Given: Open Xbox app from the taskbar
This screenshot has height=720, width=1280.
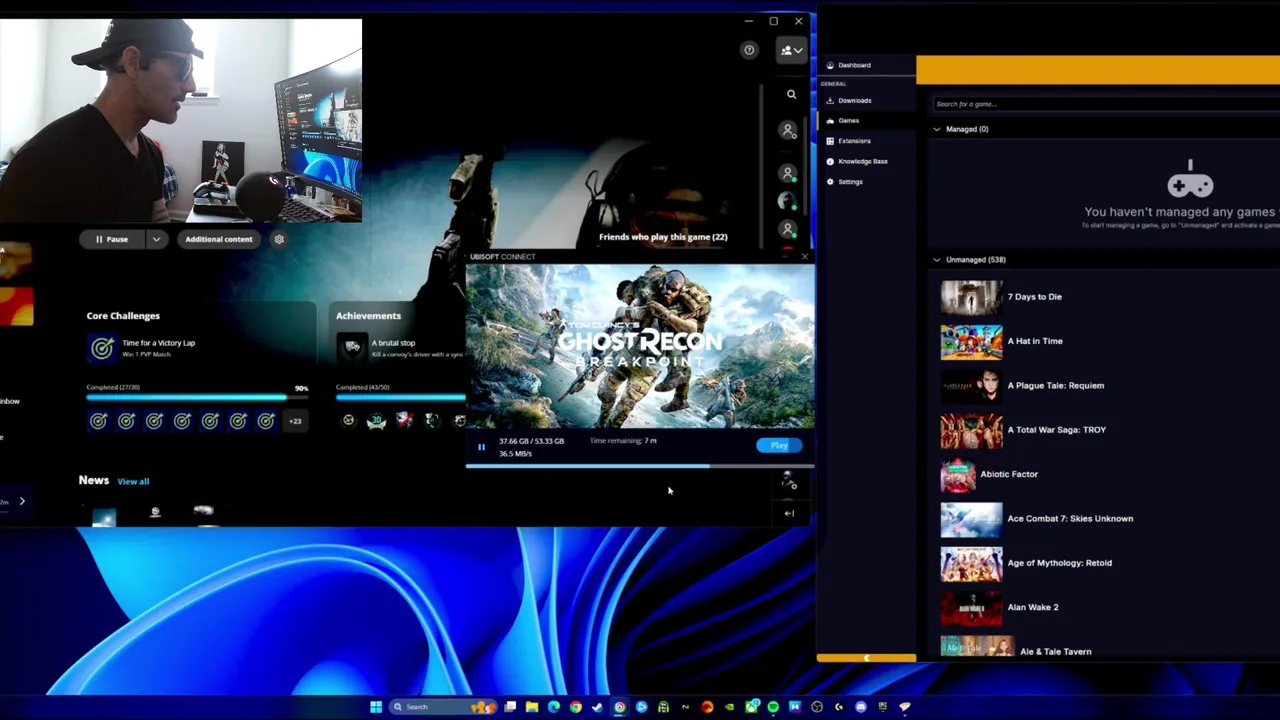Looking at the screenshot, I should (751, 707).
